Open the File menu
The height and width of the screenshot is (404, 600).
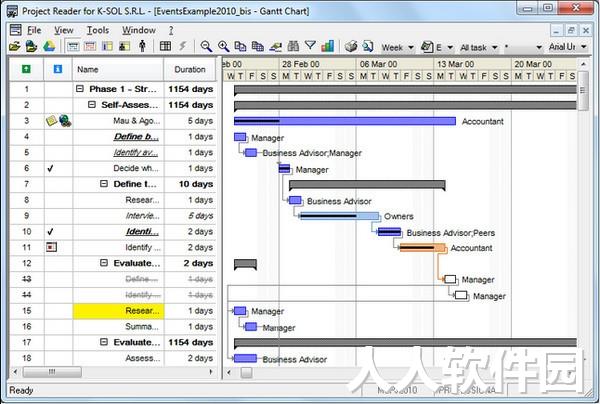34,30
